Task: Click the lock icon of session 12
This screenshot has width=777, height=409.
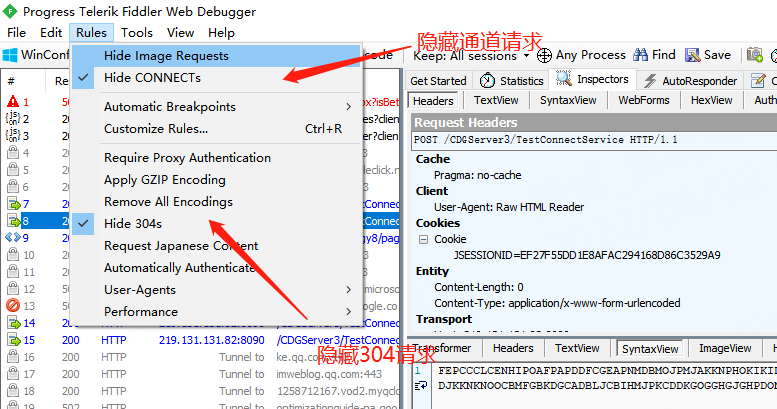Action: point(13,289)
